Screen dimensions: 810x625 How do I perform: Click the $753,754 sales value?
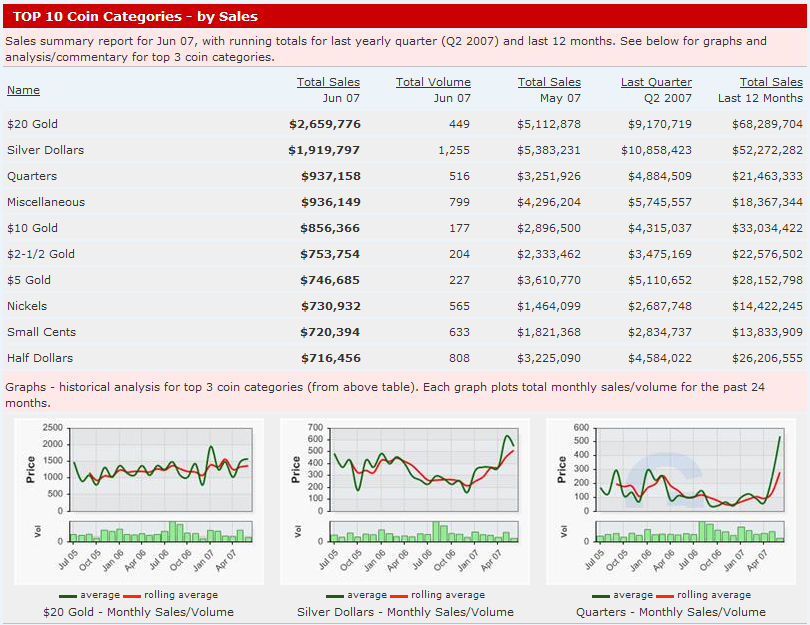coord(330,254)
